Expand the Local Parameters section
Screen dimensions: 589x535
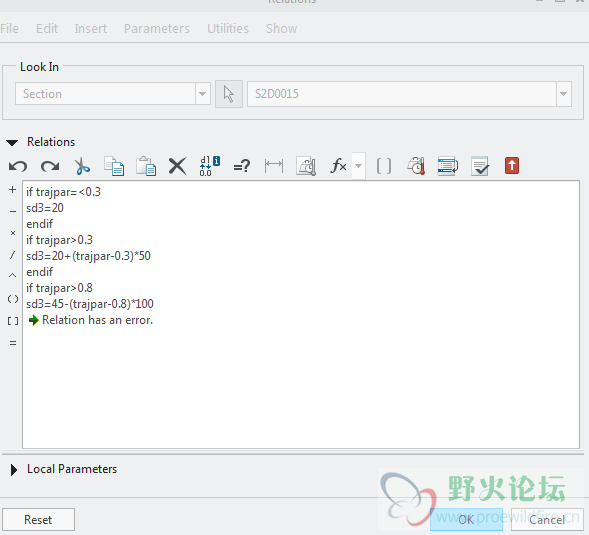14,470
